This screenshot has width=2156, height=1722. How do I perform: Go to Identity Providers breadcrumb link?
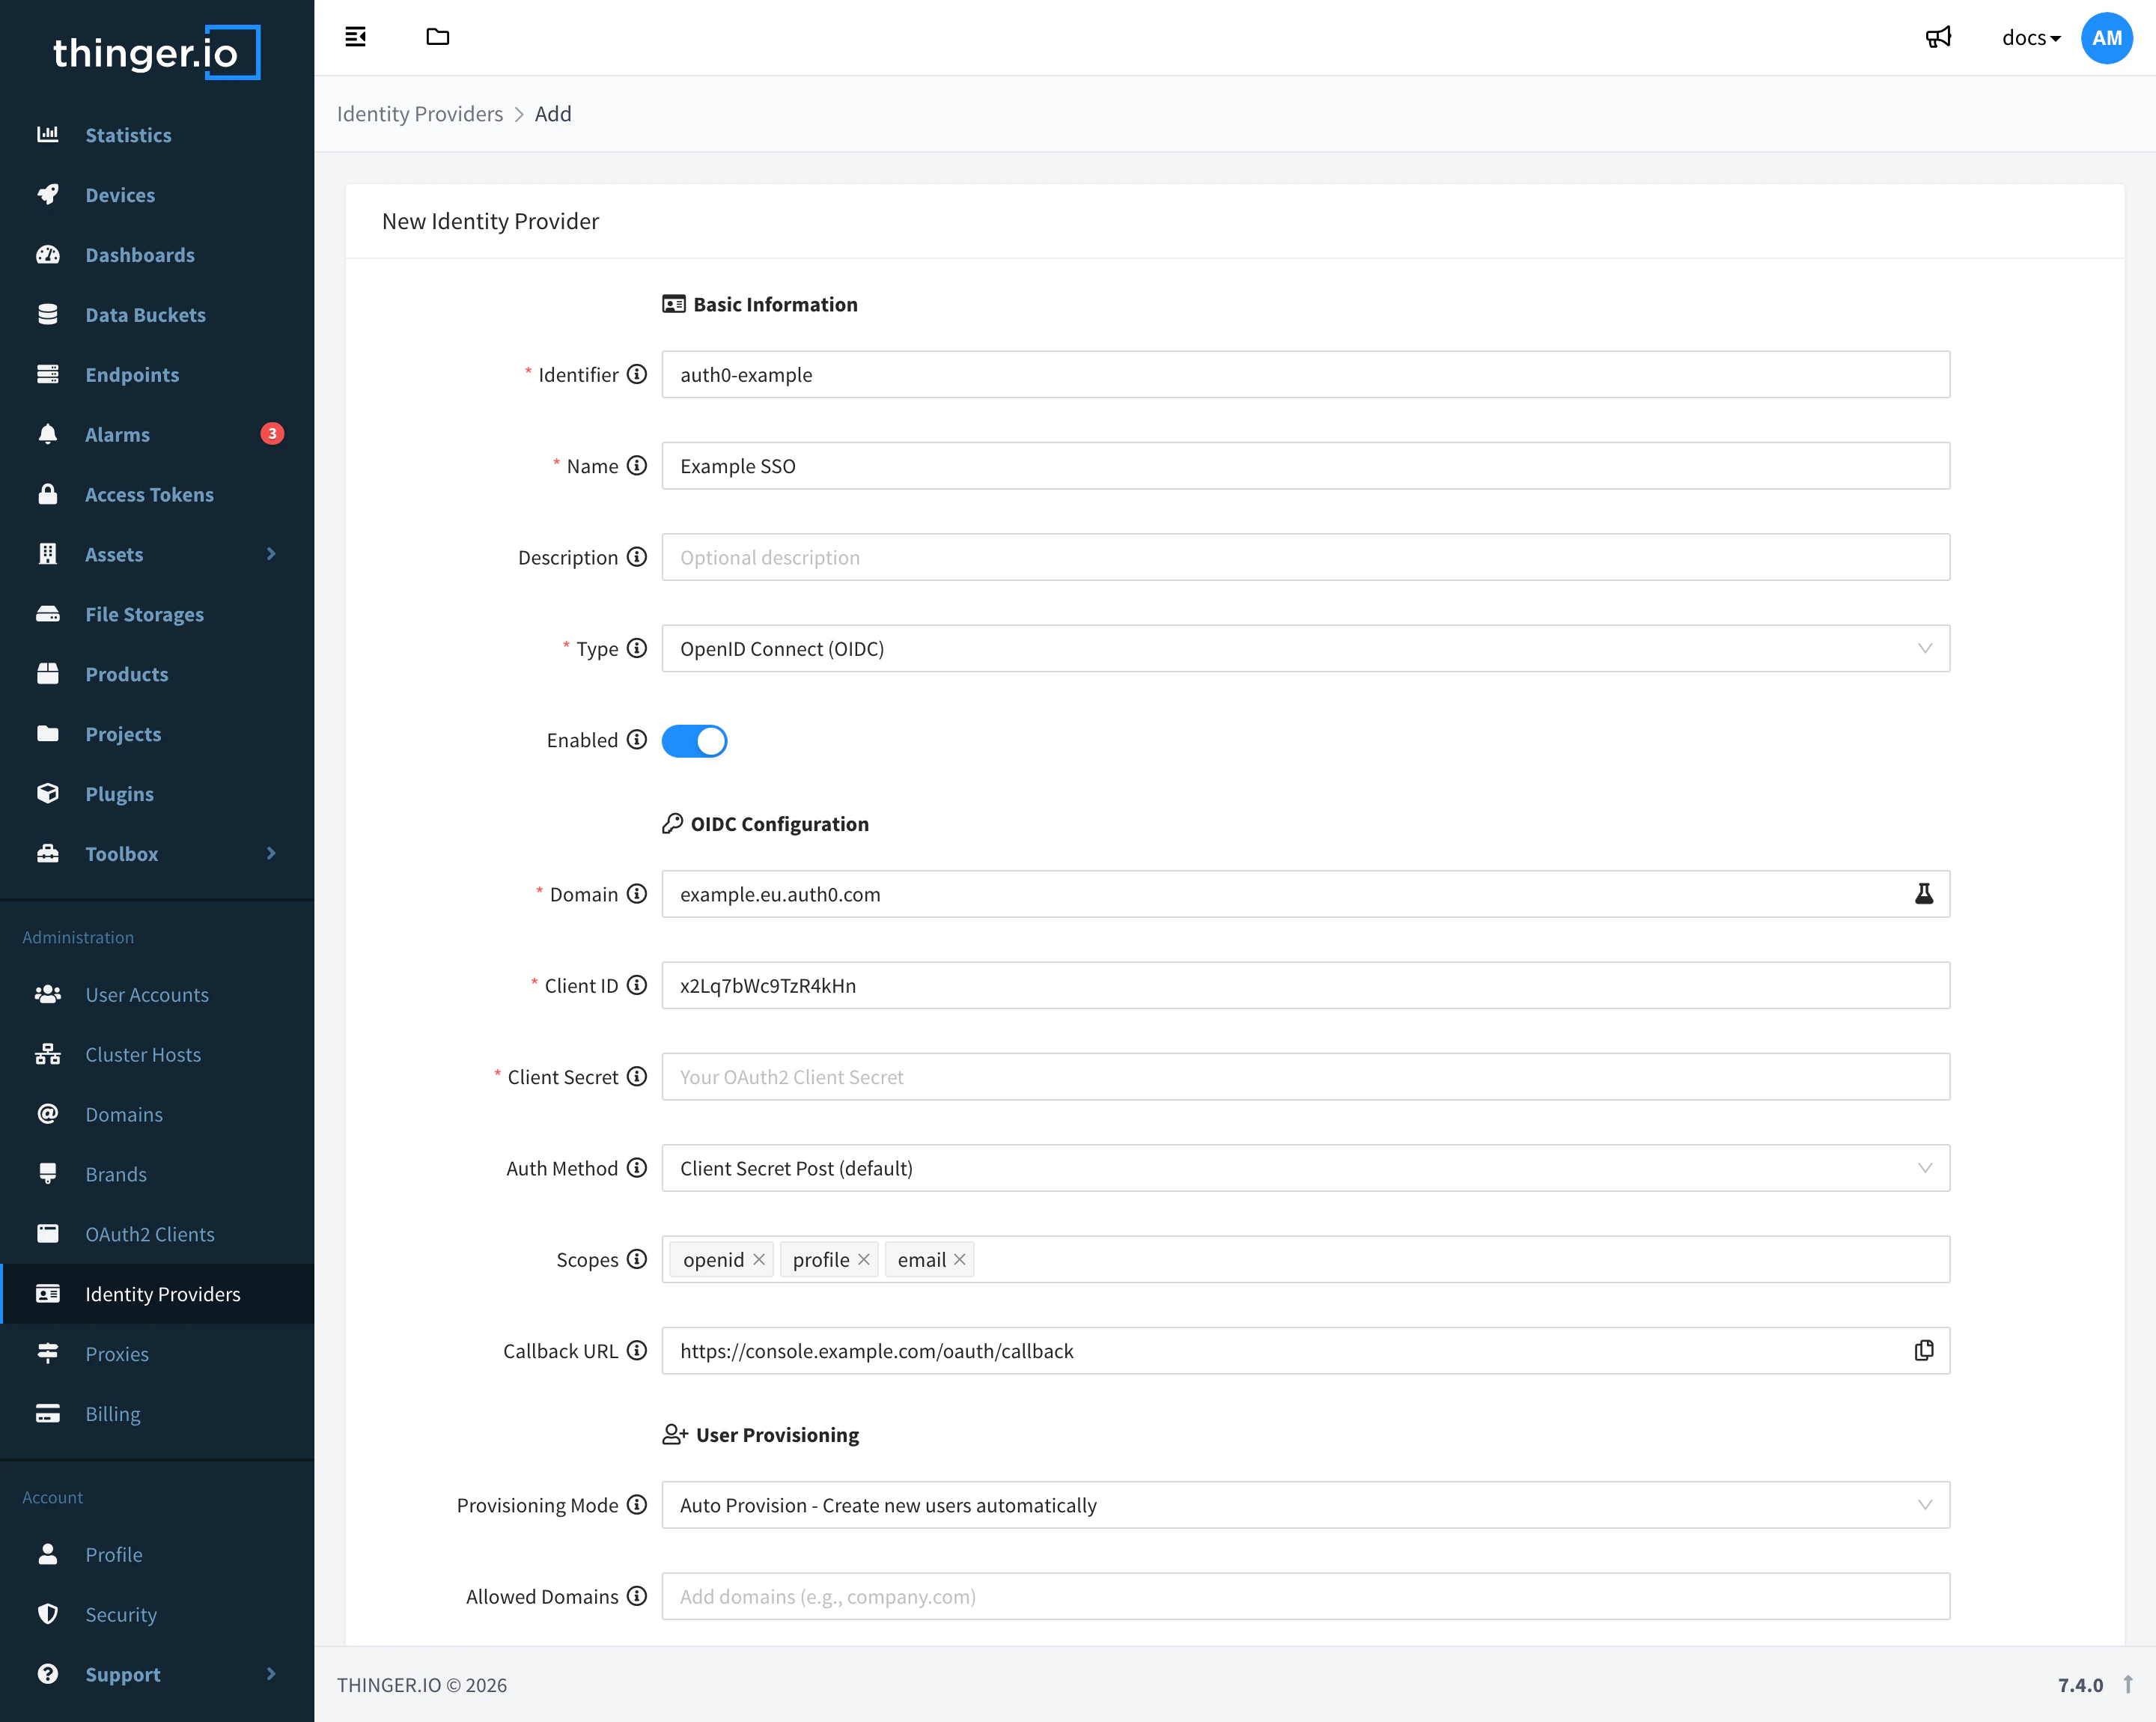click(420, 114)
